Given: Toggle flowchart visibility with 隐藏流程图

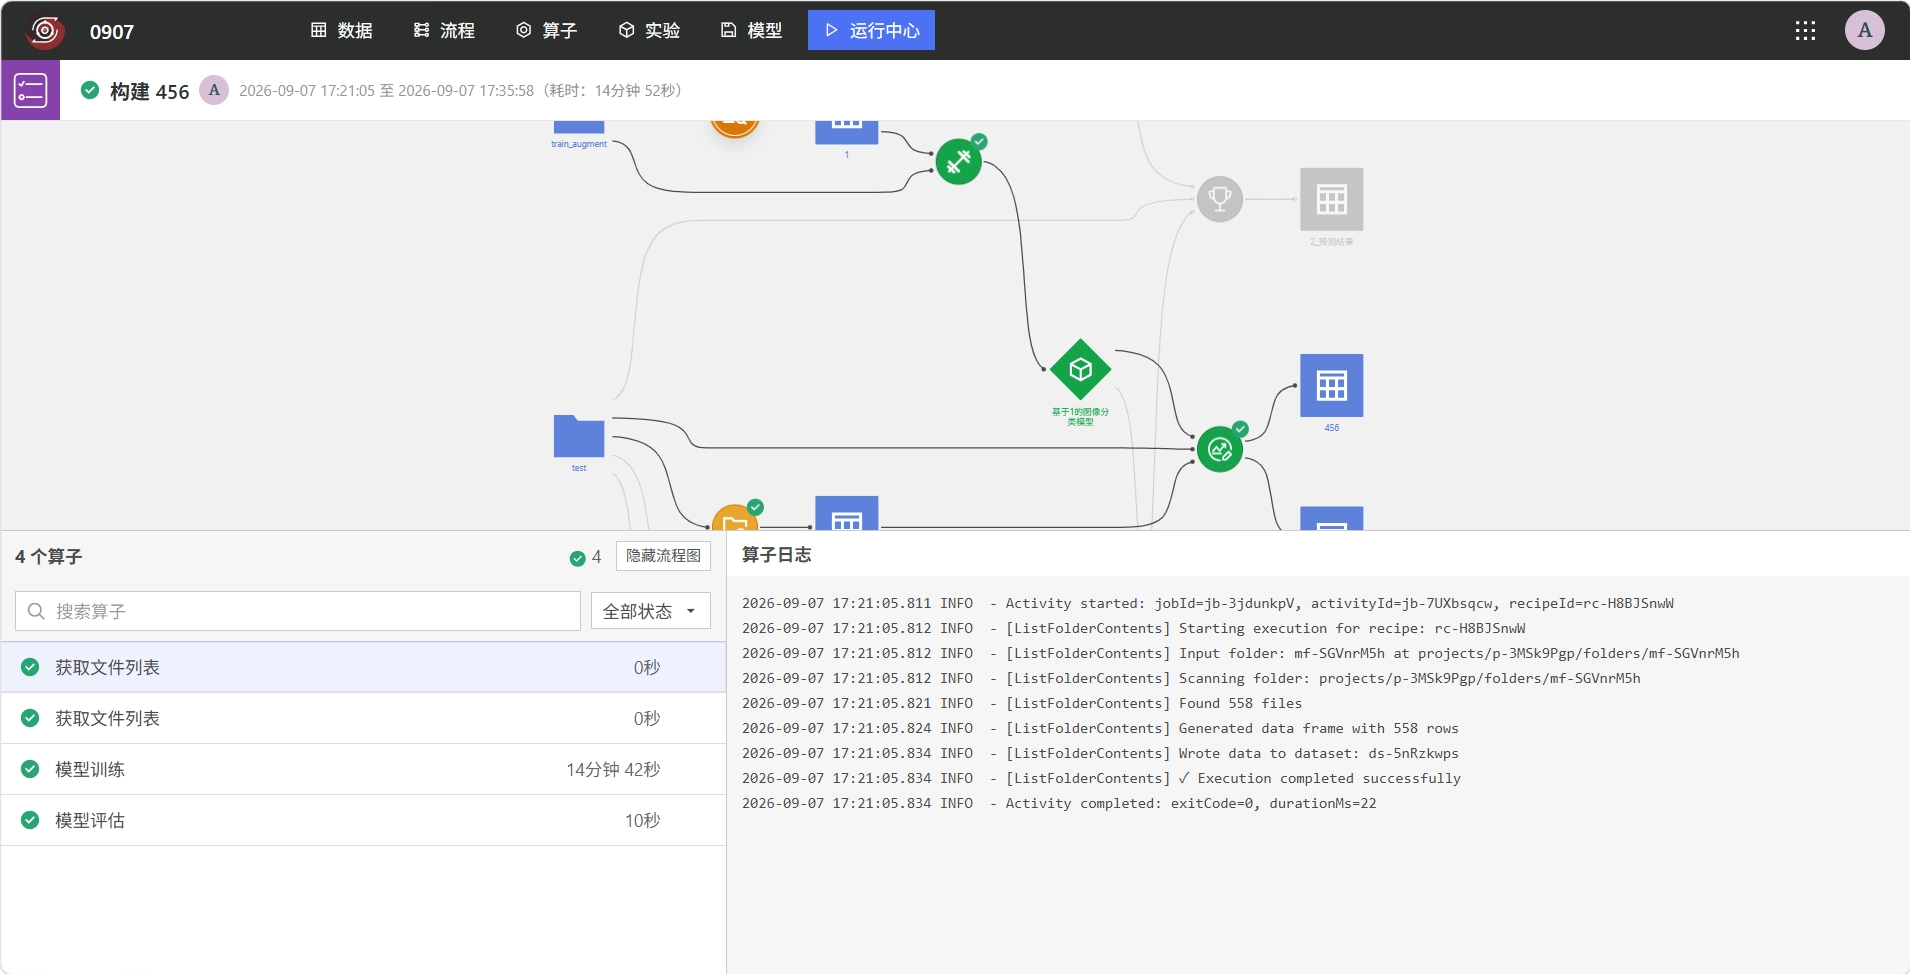Looking at the screenshot, I should 663,556.
